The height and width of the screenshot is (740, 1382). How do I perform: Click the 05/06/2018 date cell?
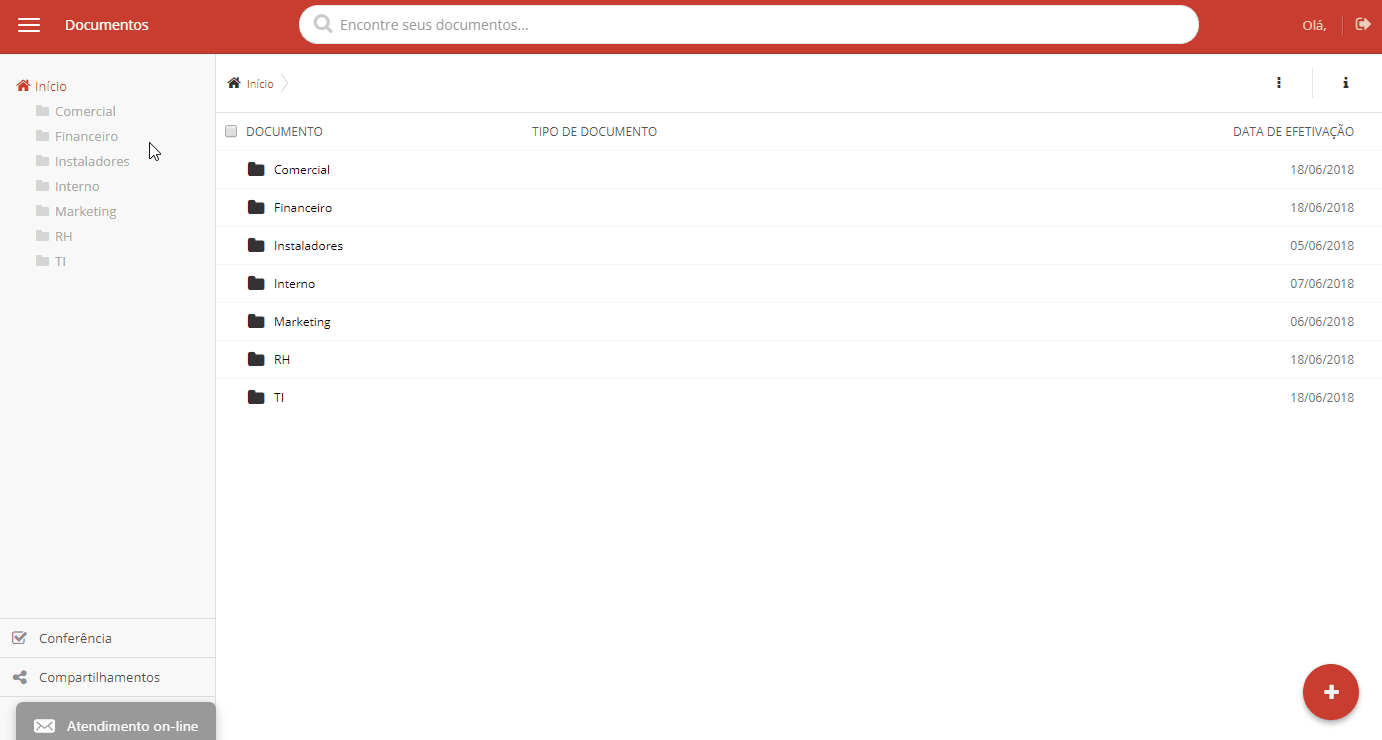click(x=1322, y=245)
